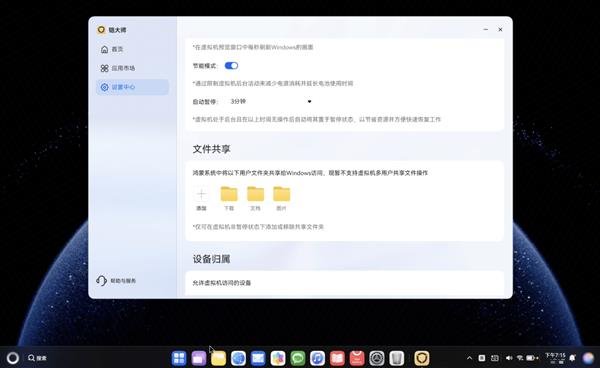Click the 搜索 search box on taskbar
This screenshot has width=600, height=368.
pyautogui.click(x=37, y=358)
